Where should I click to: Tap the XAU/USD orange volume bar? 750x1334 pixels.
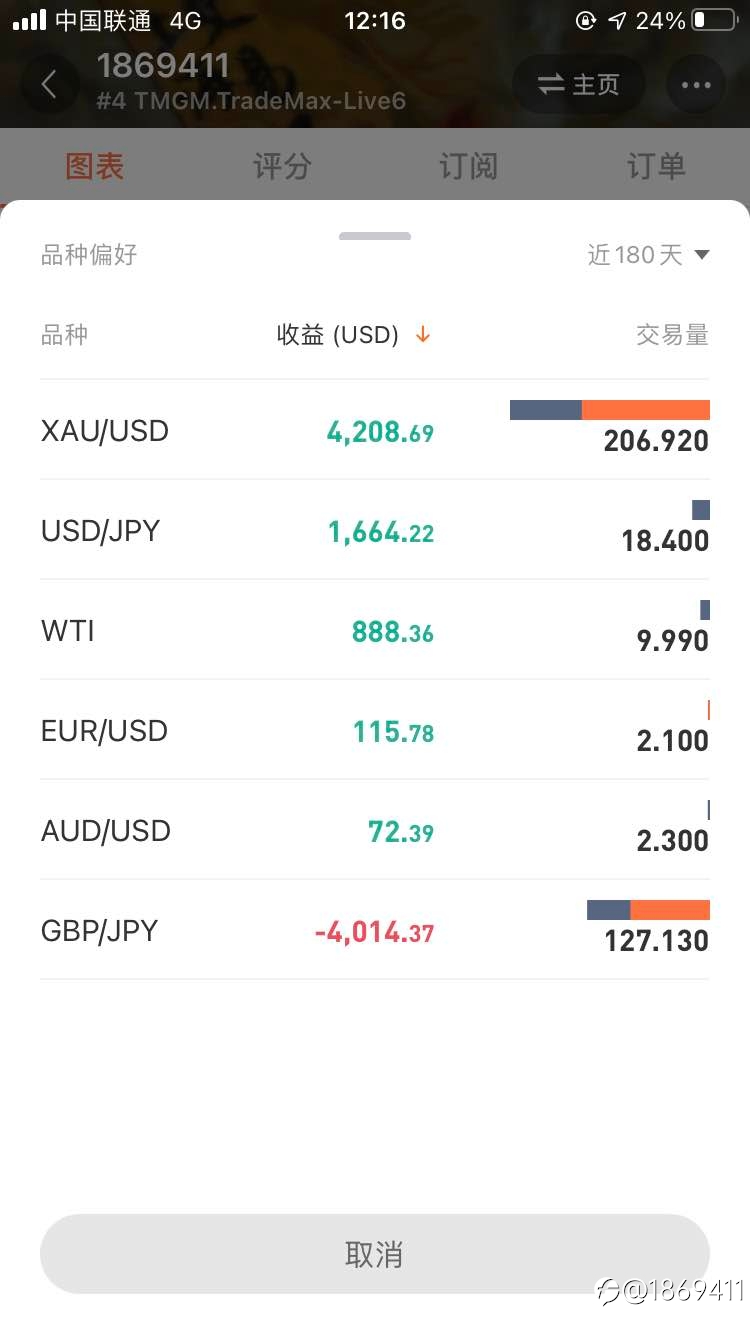[x=646, y=410]
